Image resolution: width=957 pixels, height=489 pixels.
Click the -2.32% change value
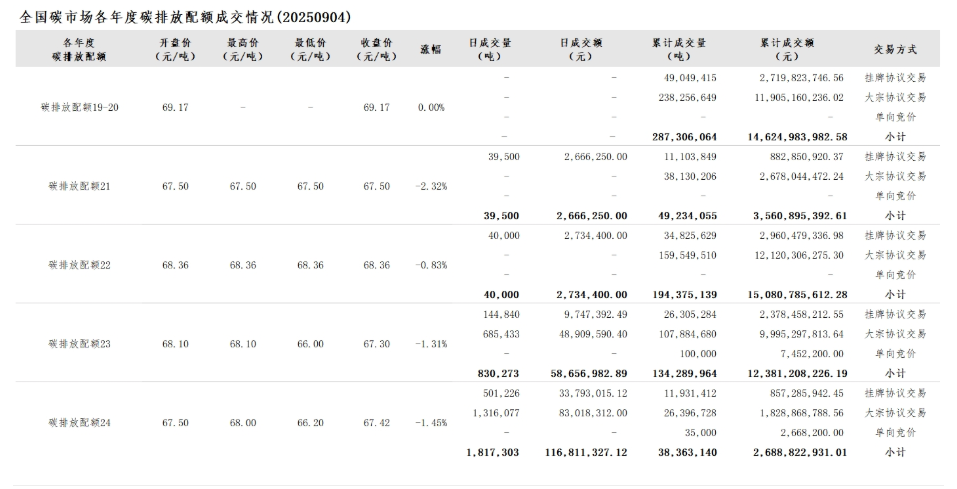coord(431,186)
